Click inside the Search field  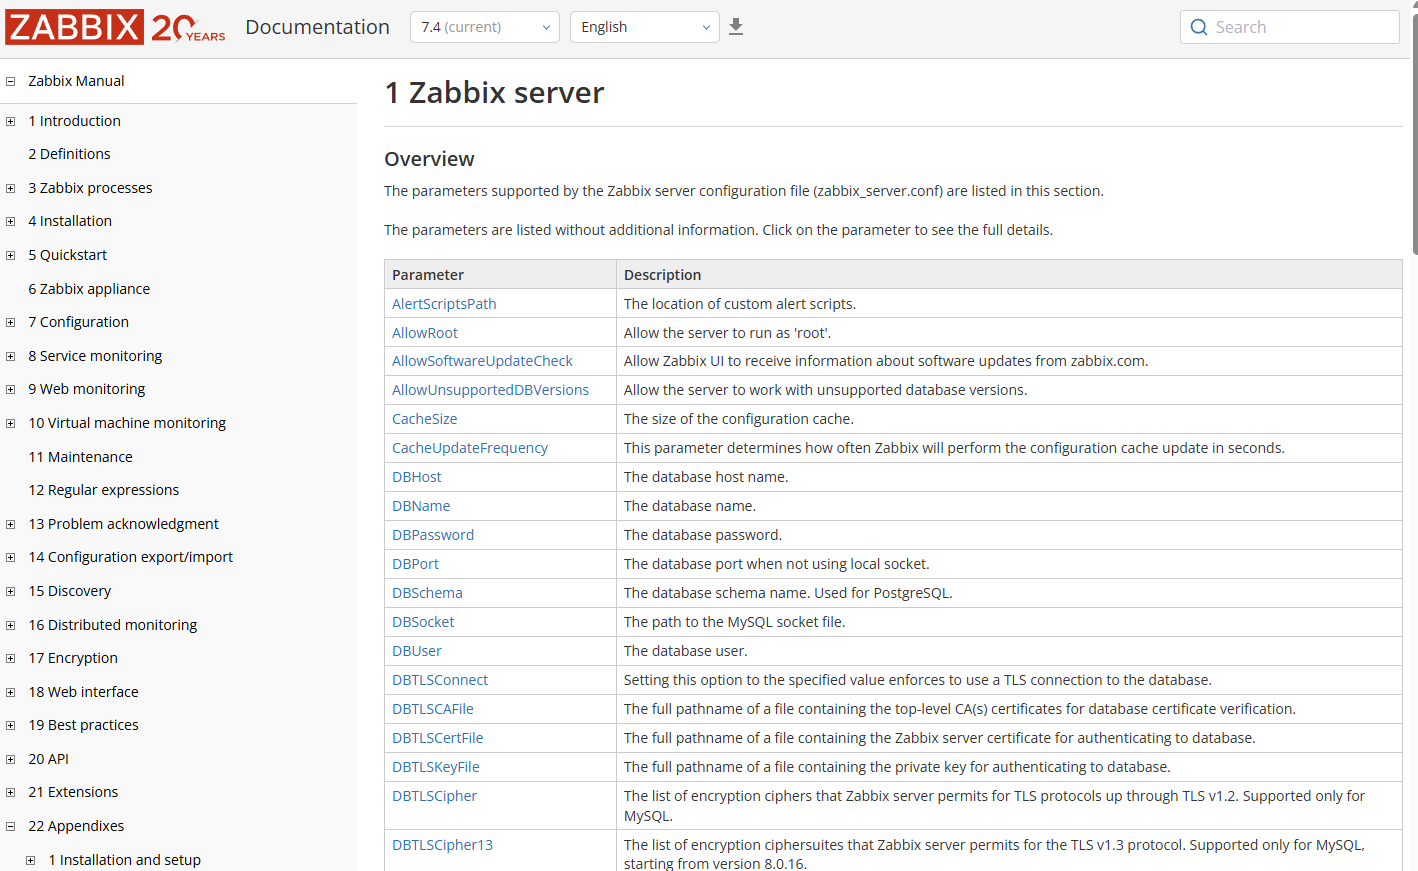point(1290,27)
